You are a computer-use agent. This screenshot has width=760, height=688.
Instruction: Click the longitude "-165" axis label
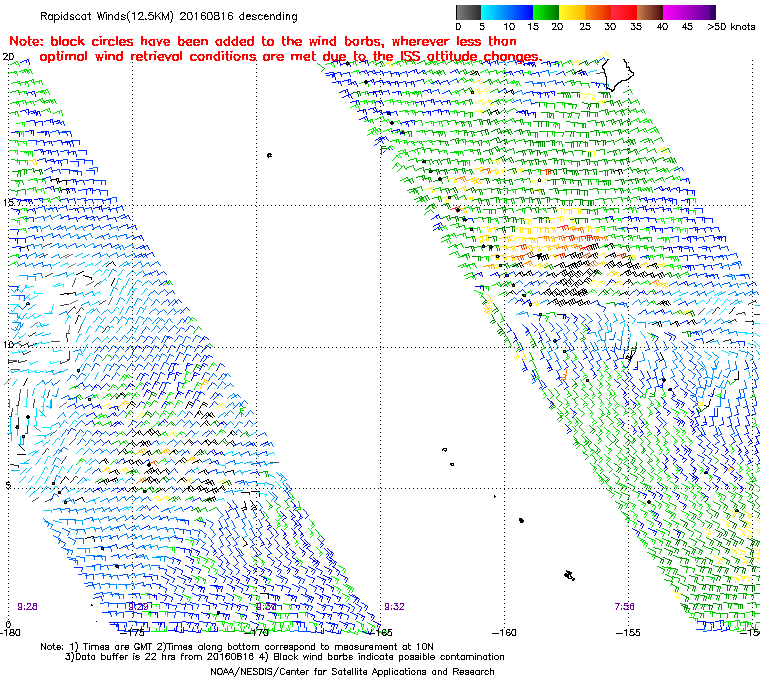[380, 633]
